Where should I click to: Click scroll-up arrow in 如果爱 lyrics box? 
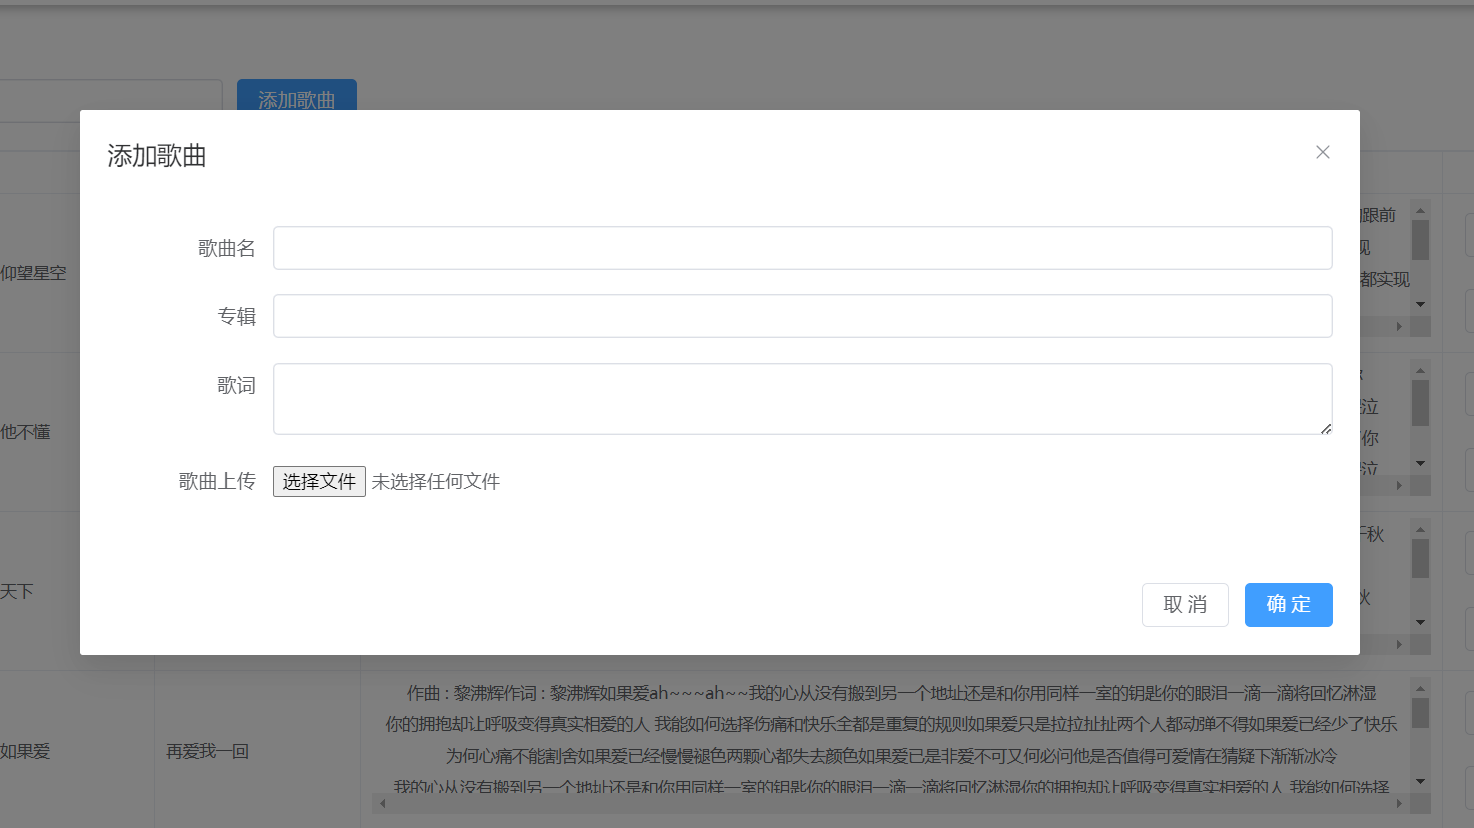[x=1420, y=688]
